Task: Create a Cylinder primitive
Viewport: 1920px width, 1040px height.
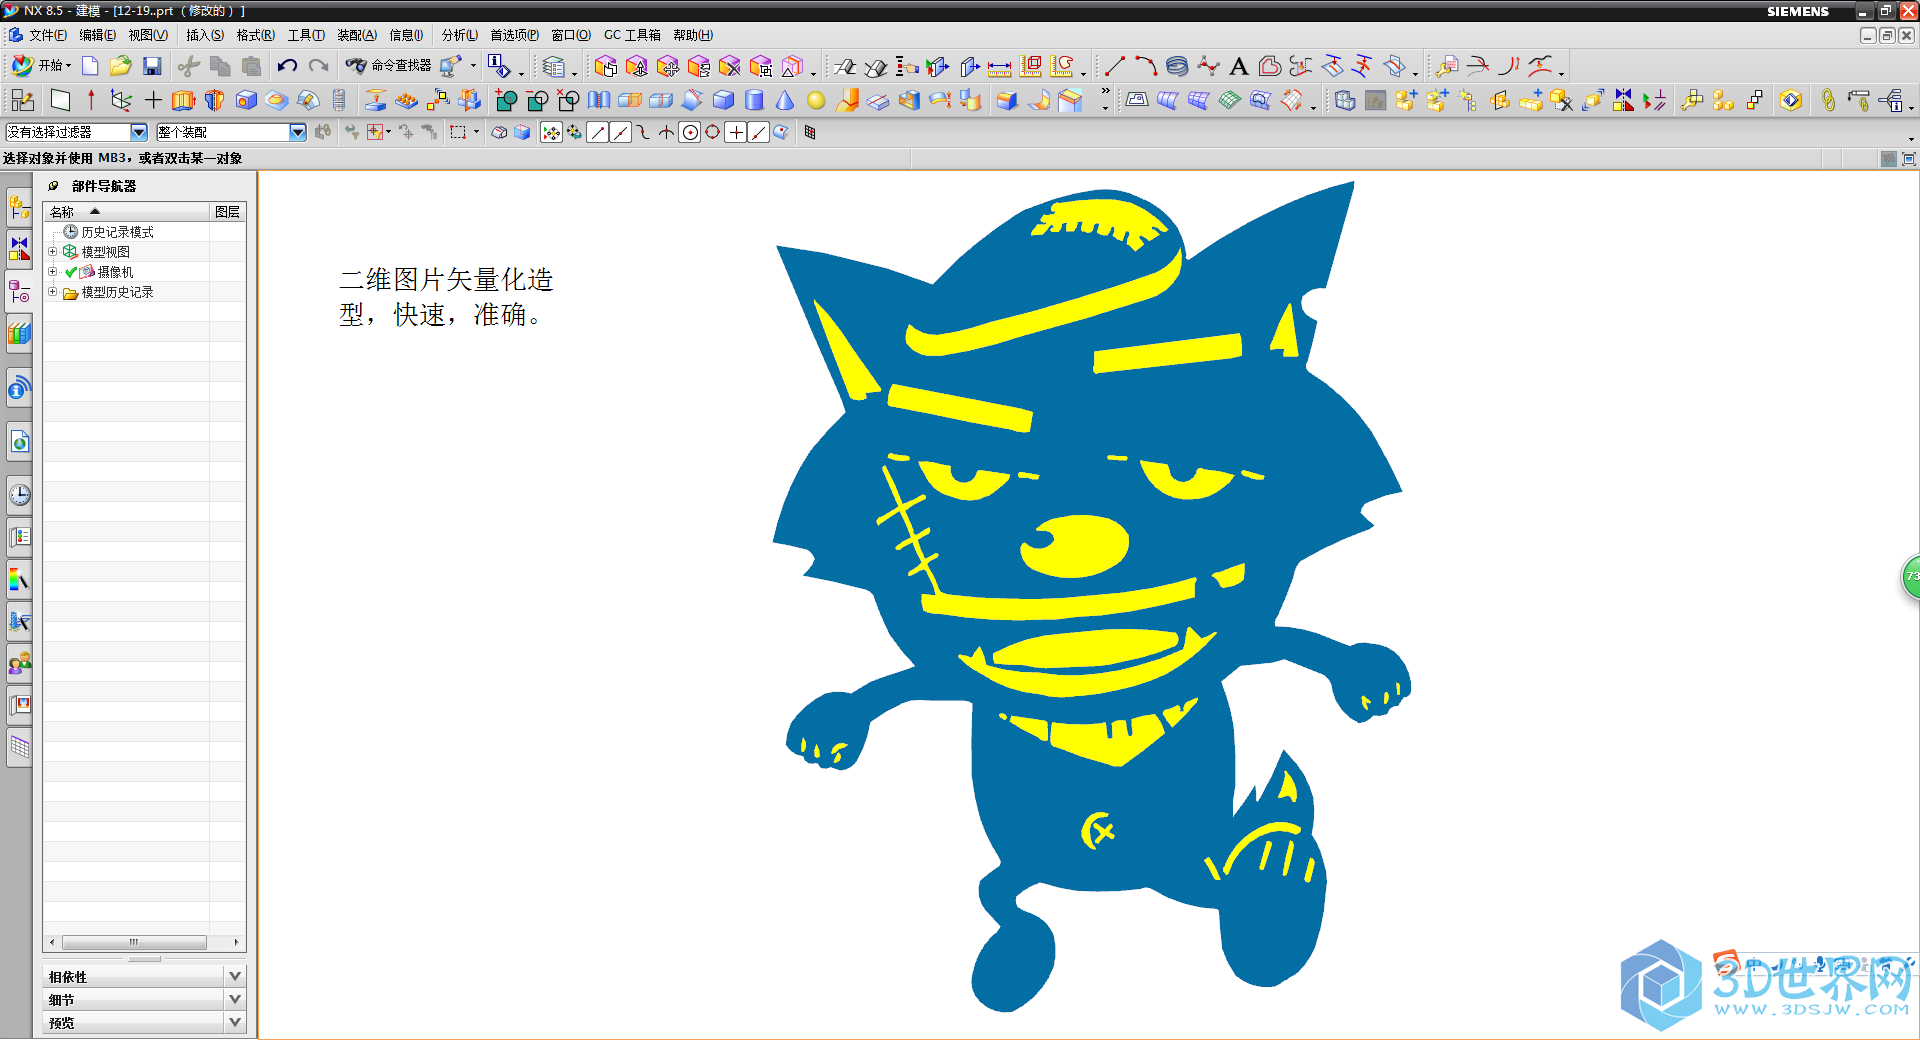Action: (x=755, y=100)
